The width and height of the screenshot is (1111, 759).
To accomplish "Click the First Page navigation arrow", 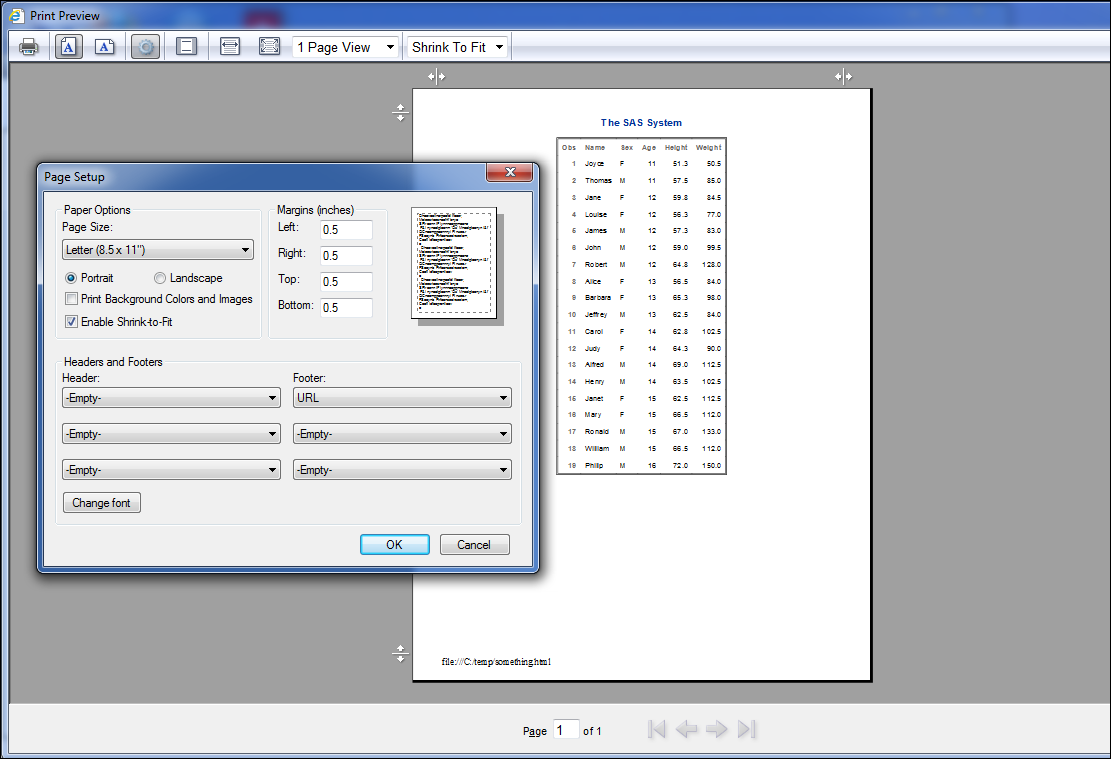I will [x=657, y=729].
